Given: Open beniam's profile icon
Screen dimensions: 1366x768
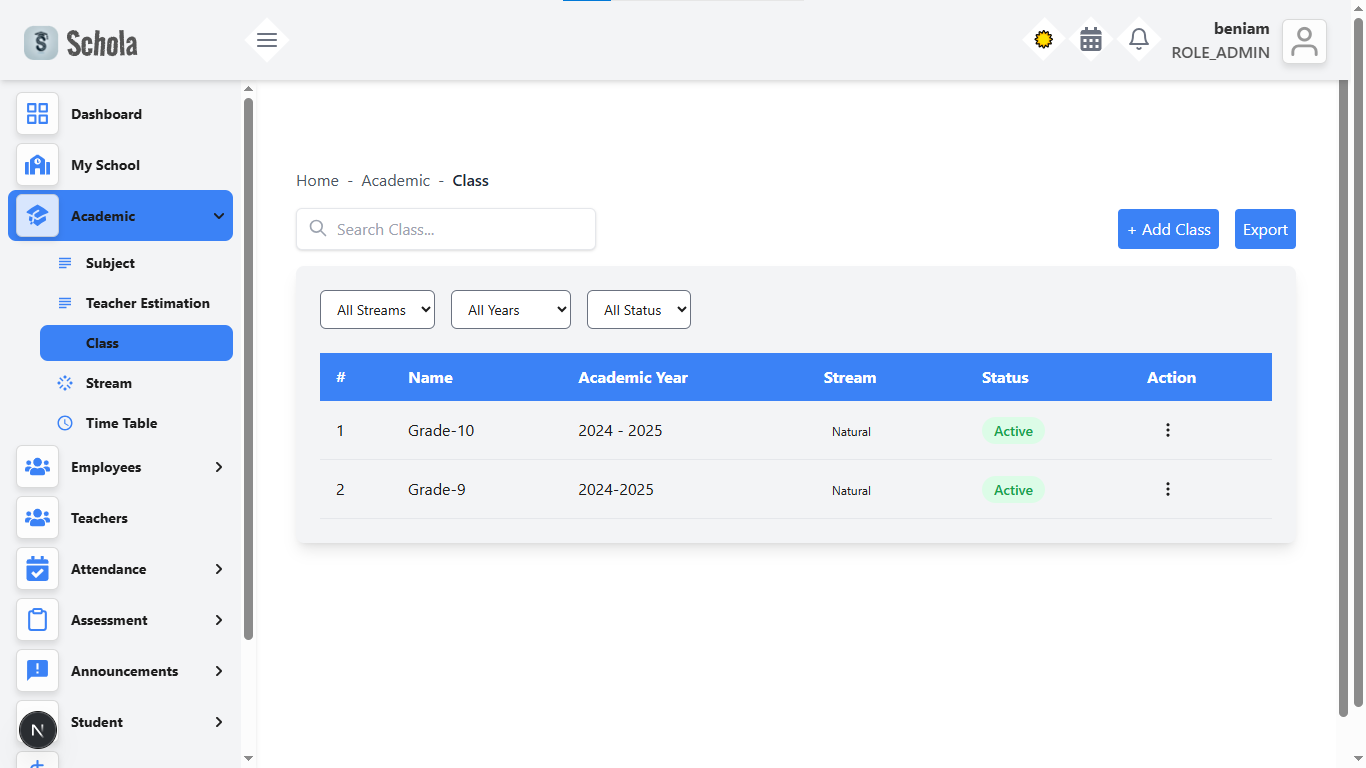Looking at the screenshot, I should (x=1304, y=40).
